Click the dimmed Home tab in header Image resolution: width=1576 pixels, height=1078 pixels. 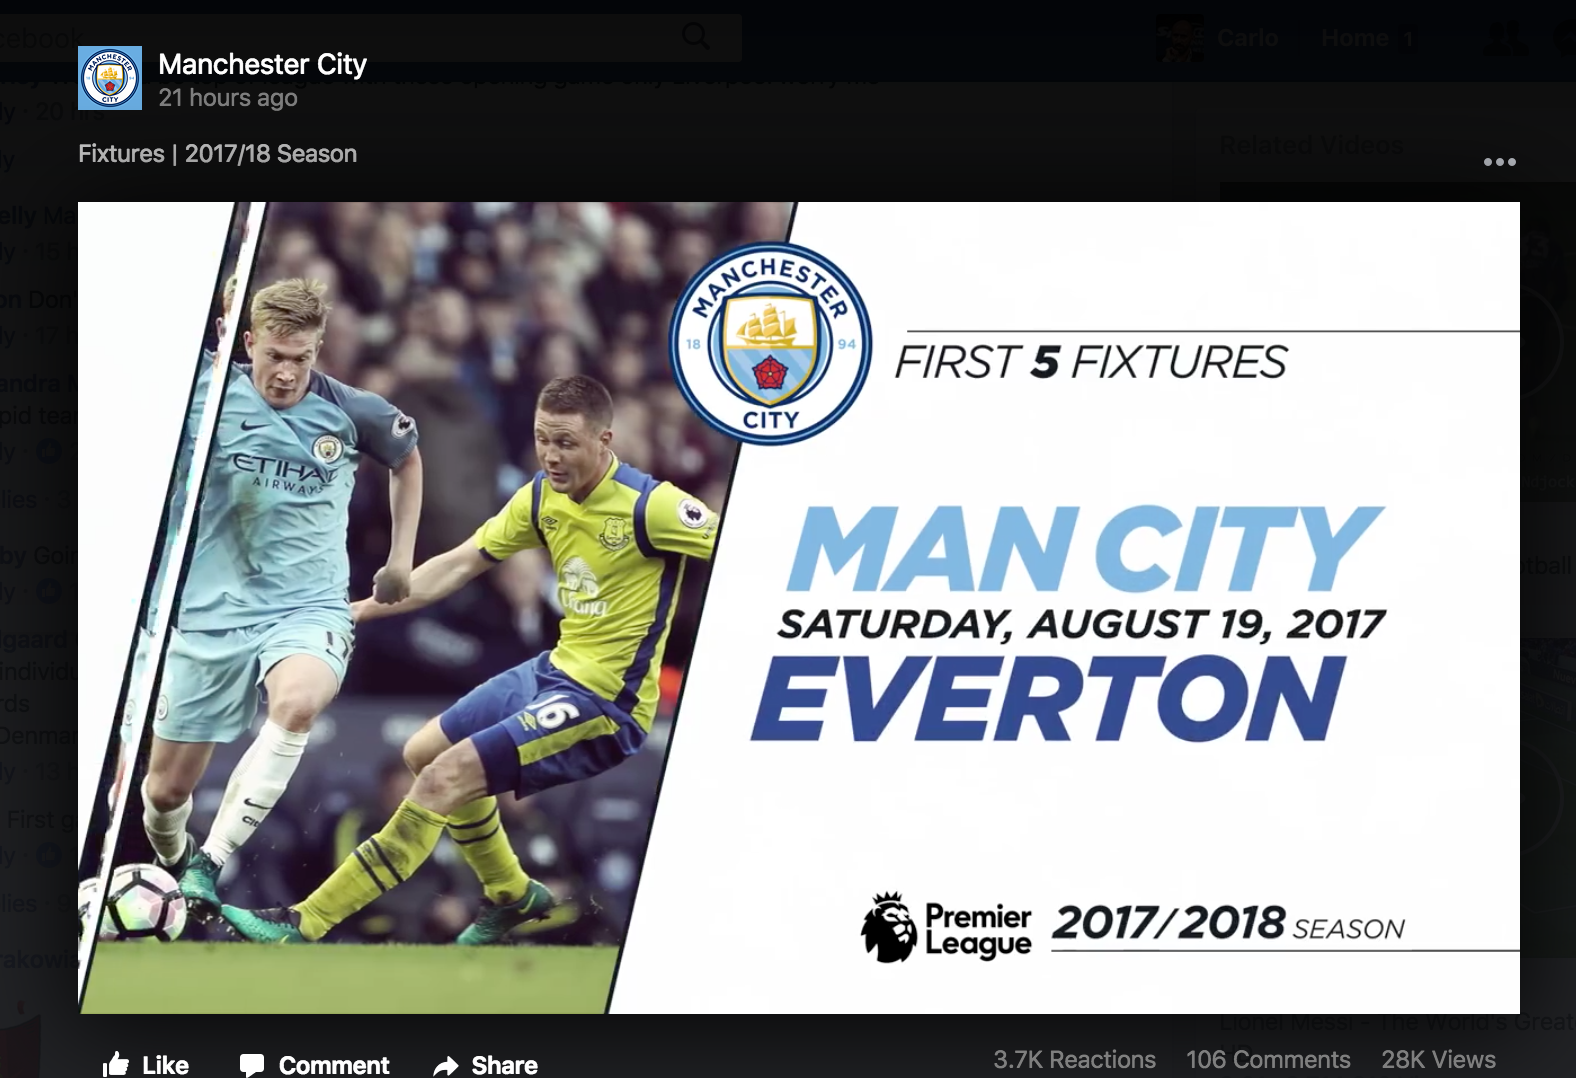1355,38
